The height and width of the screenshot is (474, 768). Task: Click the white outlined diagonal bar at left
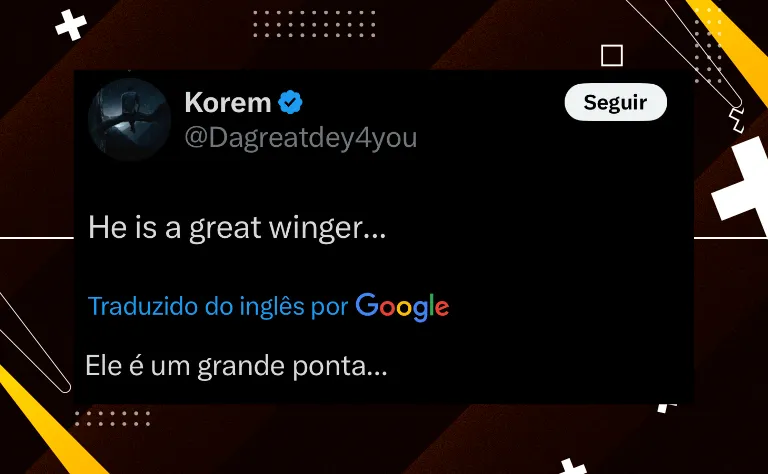tap(34, 342)
